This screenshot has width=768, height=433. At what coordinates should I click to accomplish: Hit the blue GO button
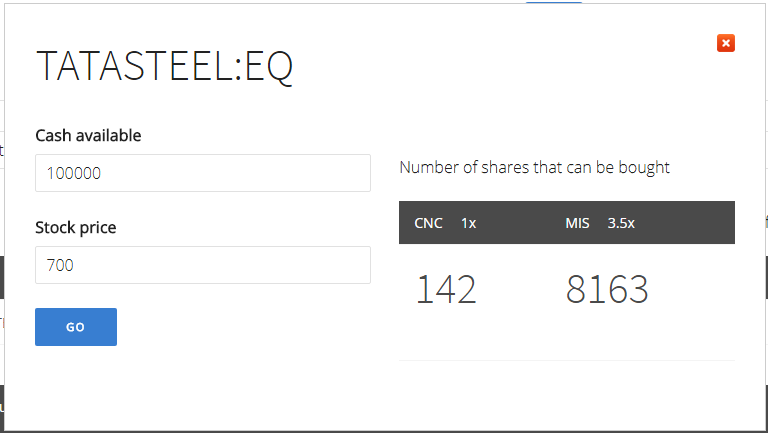76,327
